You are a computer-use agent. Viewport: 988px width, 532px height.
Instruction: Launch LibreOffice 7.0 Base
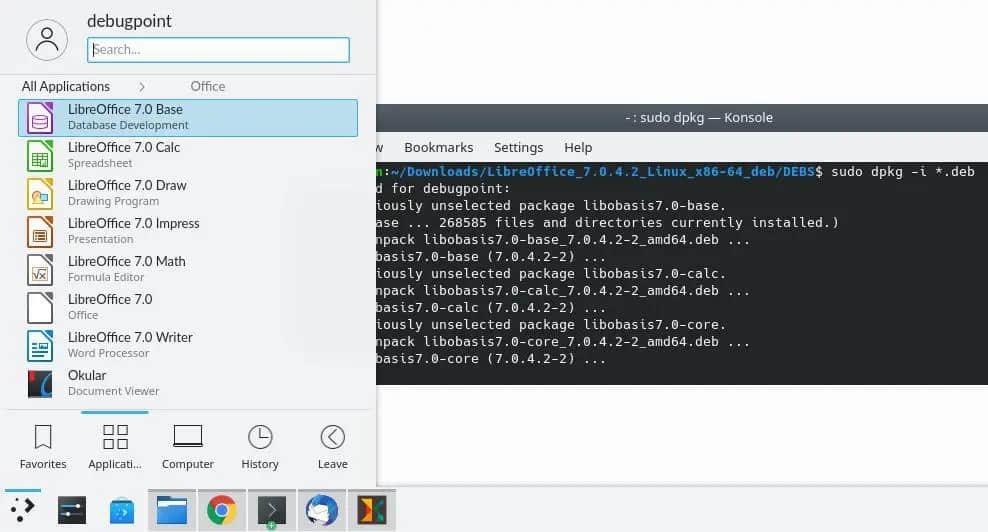pyautogui.click(x=187, y=117)
